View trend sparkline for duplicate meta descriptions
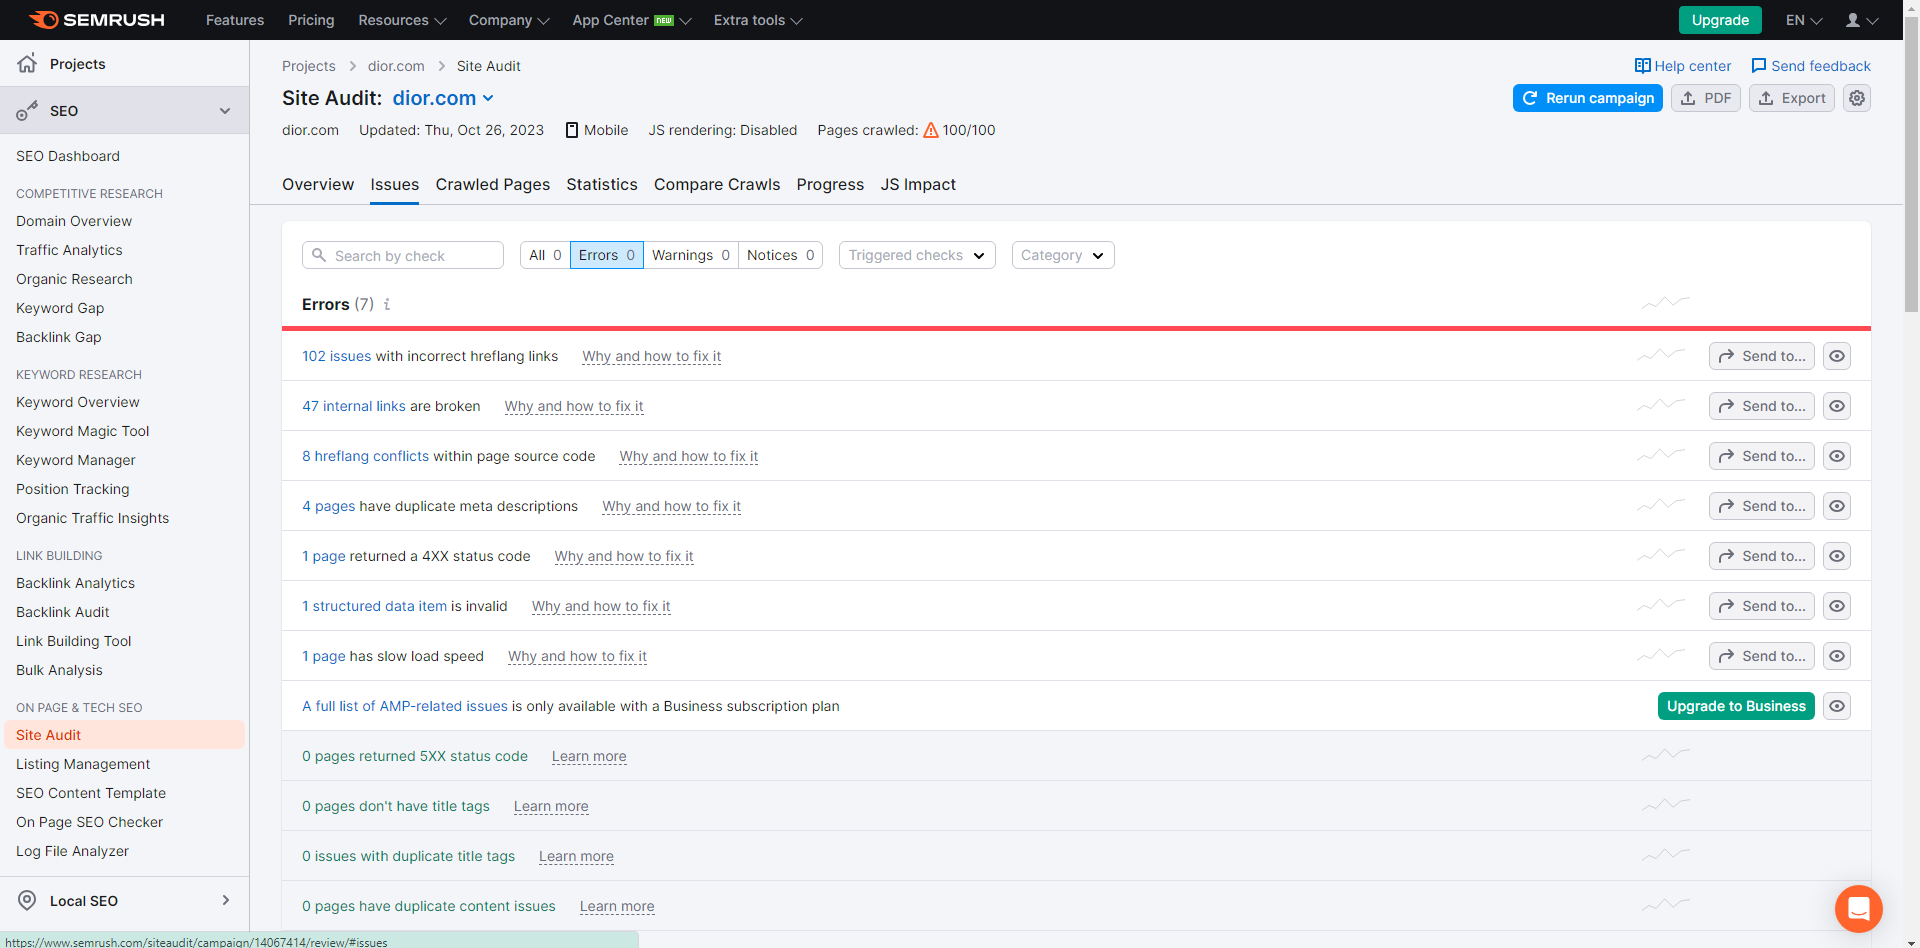This screenshot has height=948, width=1920. pos(1662,505)
